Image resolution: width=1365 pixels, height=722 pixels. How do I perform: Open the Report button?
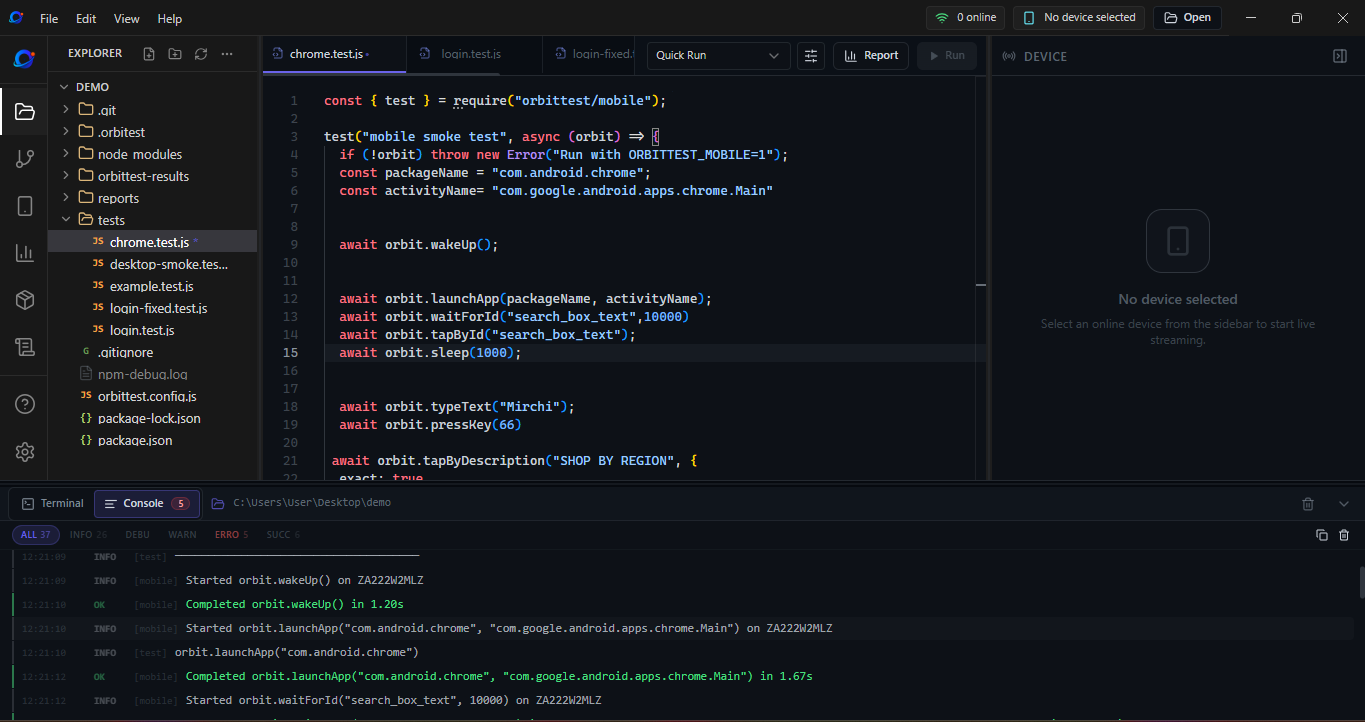click(871, 56)
